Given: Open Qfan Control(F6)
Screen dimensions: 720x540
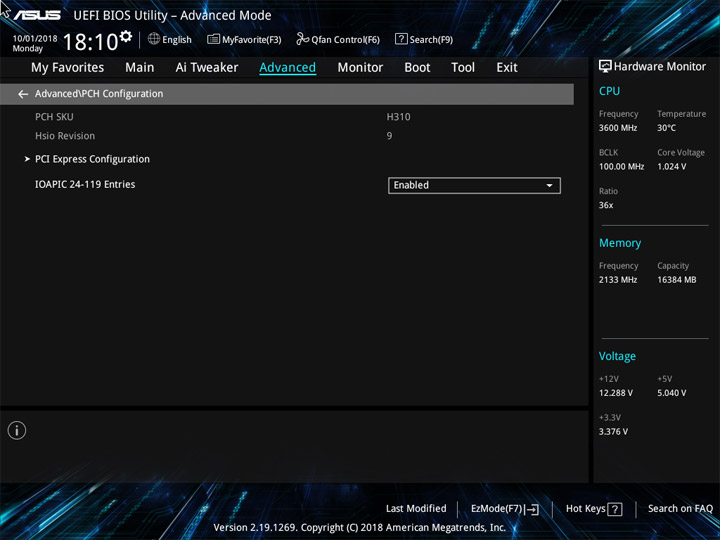Looking at the screenshot, I should coord(338,39).
